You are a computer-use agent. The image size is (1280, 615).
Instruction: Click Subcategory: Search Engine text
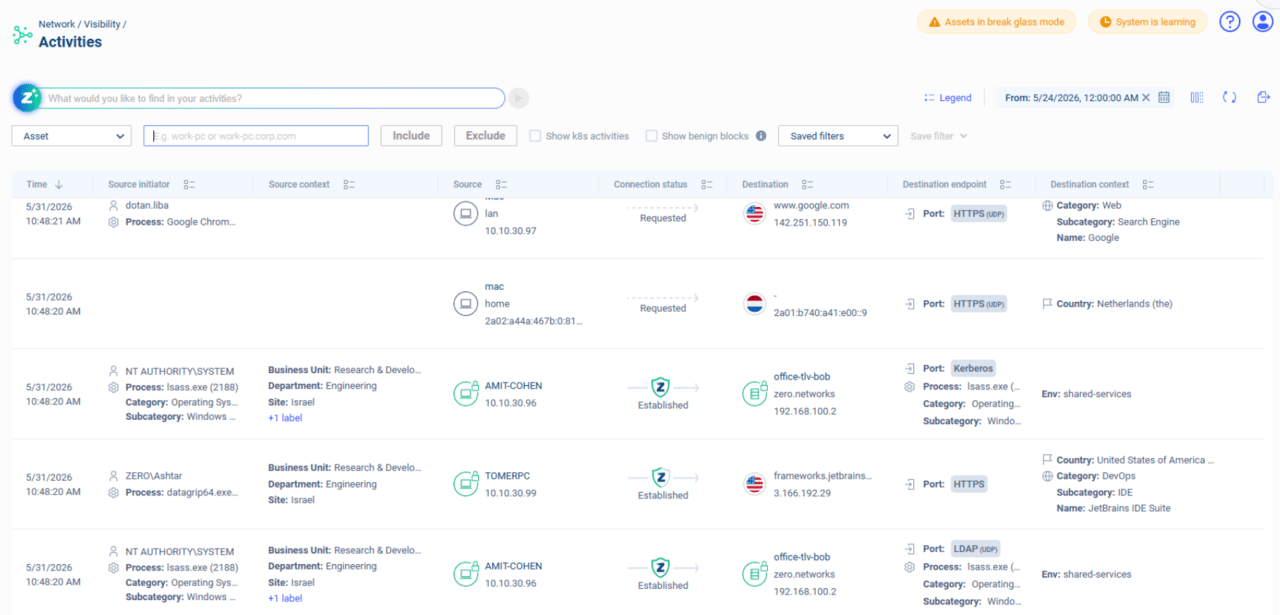(1118, 222)
